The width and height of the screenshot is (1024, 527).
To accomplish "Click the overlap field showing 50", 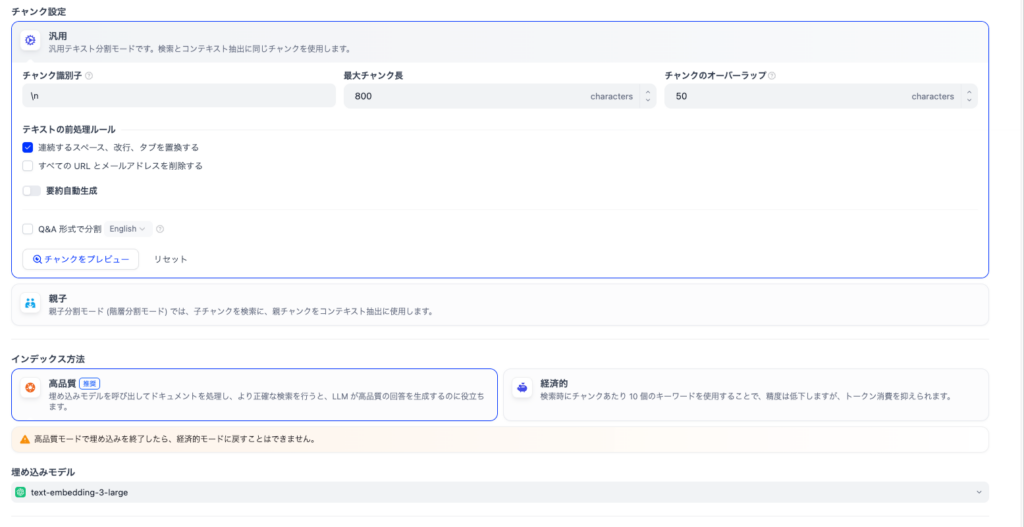I will [x=821, y=96].
